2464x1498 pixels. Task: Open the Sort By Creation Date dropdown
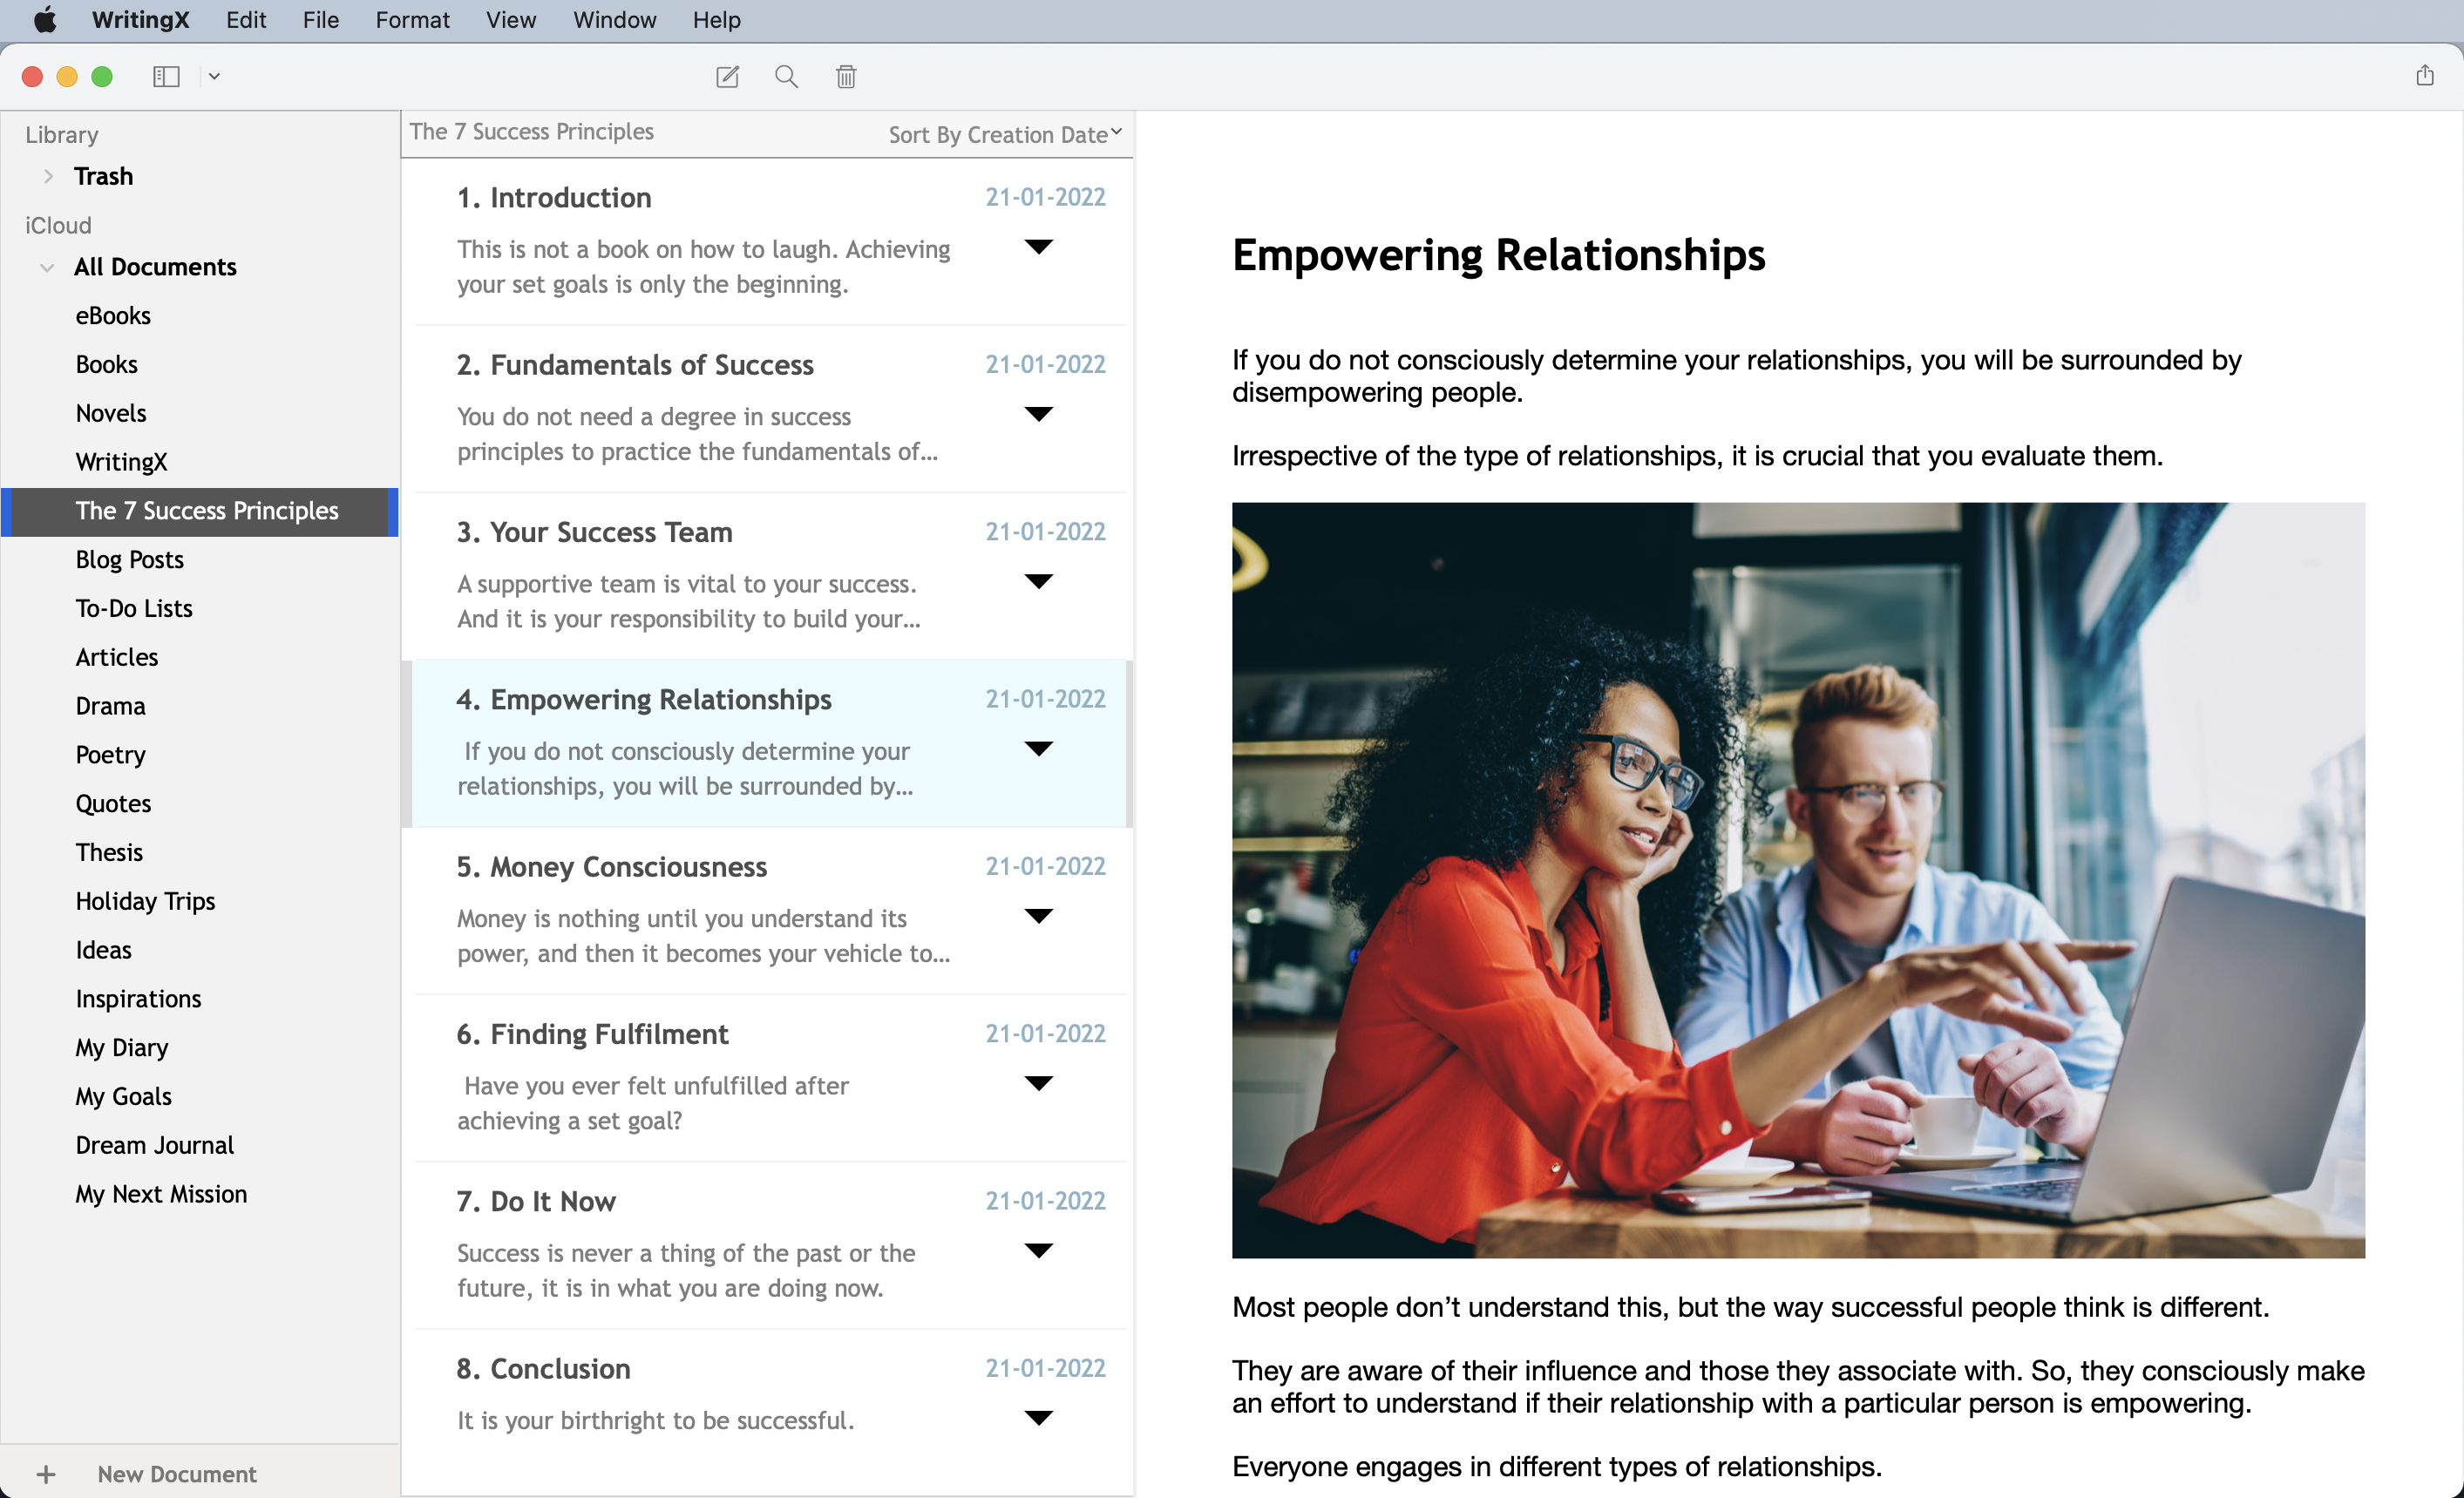pyautogui.click(x=1004, y=135)
